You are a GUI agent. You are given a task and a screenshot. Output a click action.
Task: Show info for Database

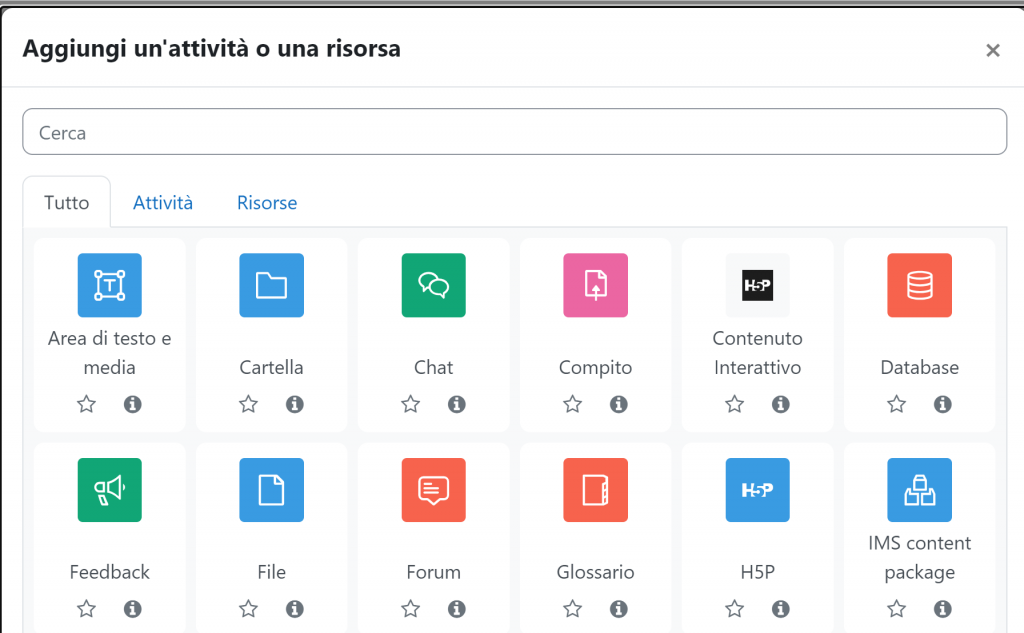tap(942, 404)
